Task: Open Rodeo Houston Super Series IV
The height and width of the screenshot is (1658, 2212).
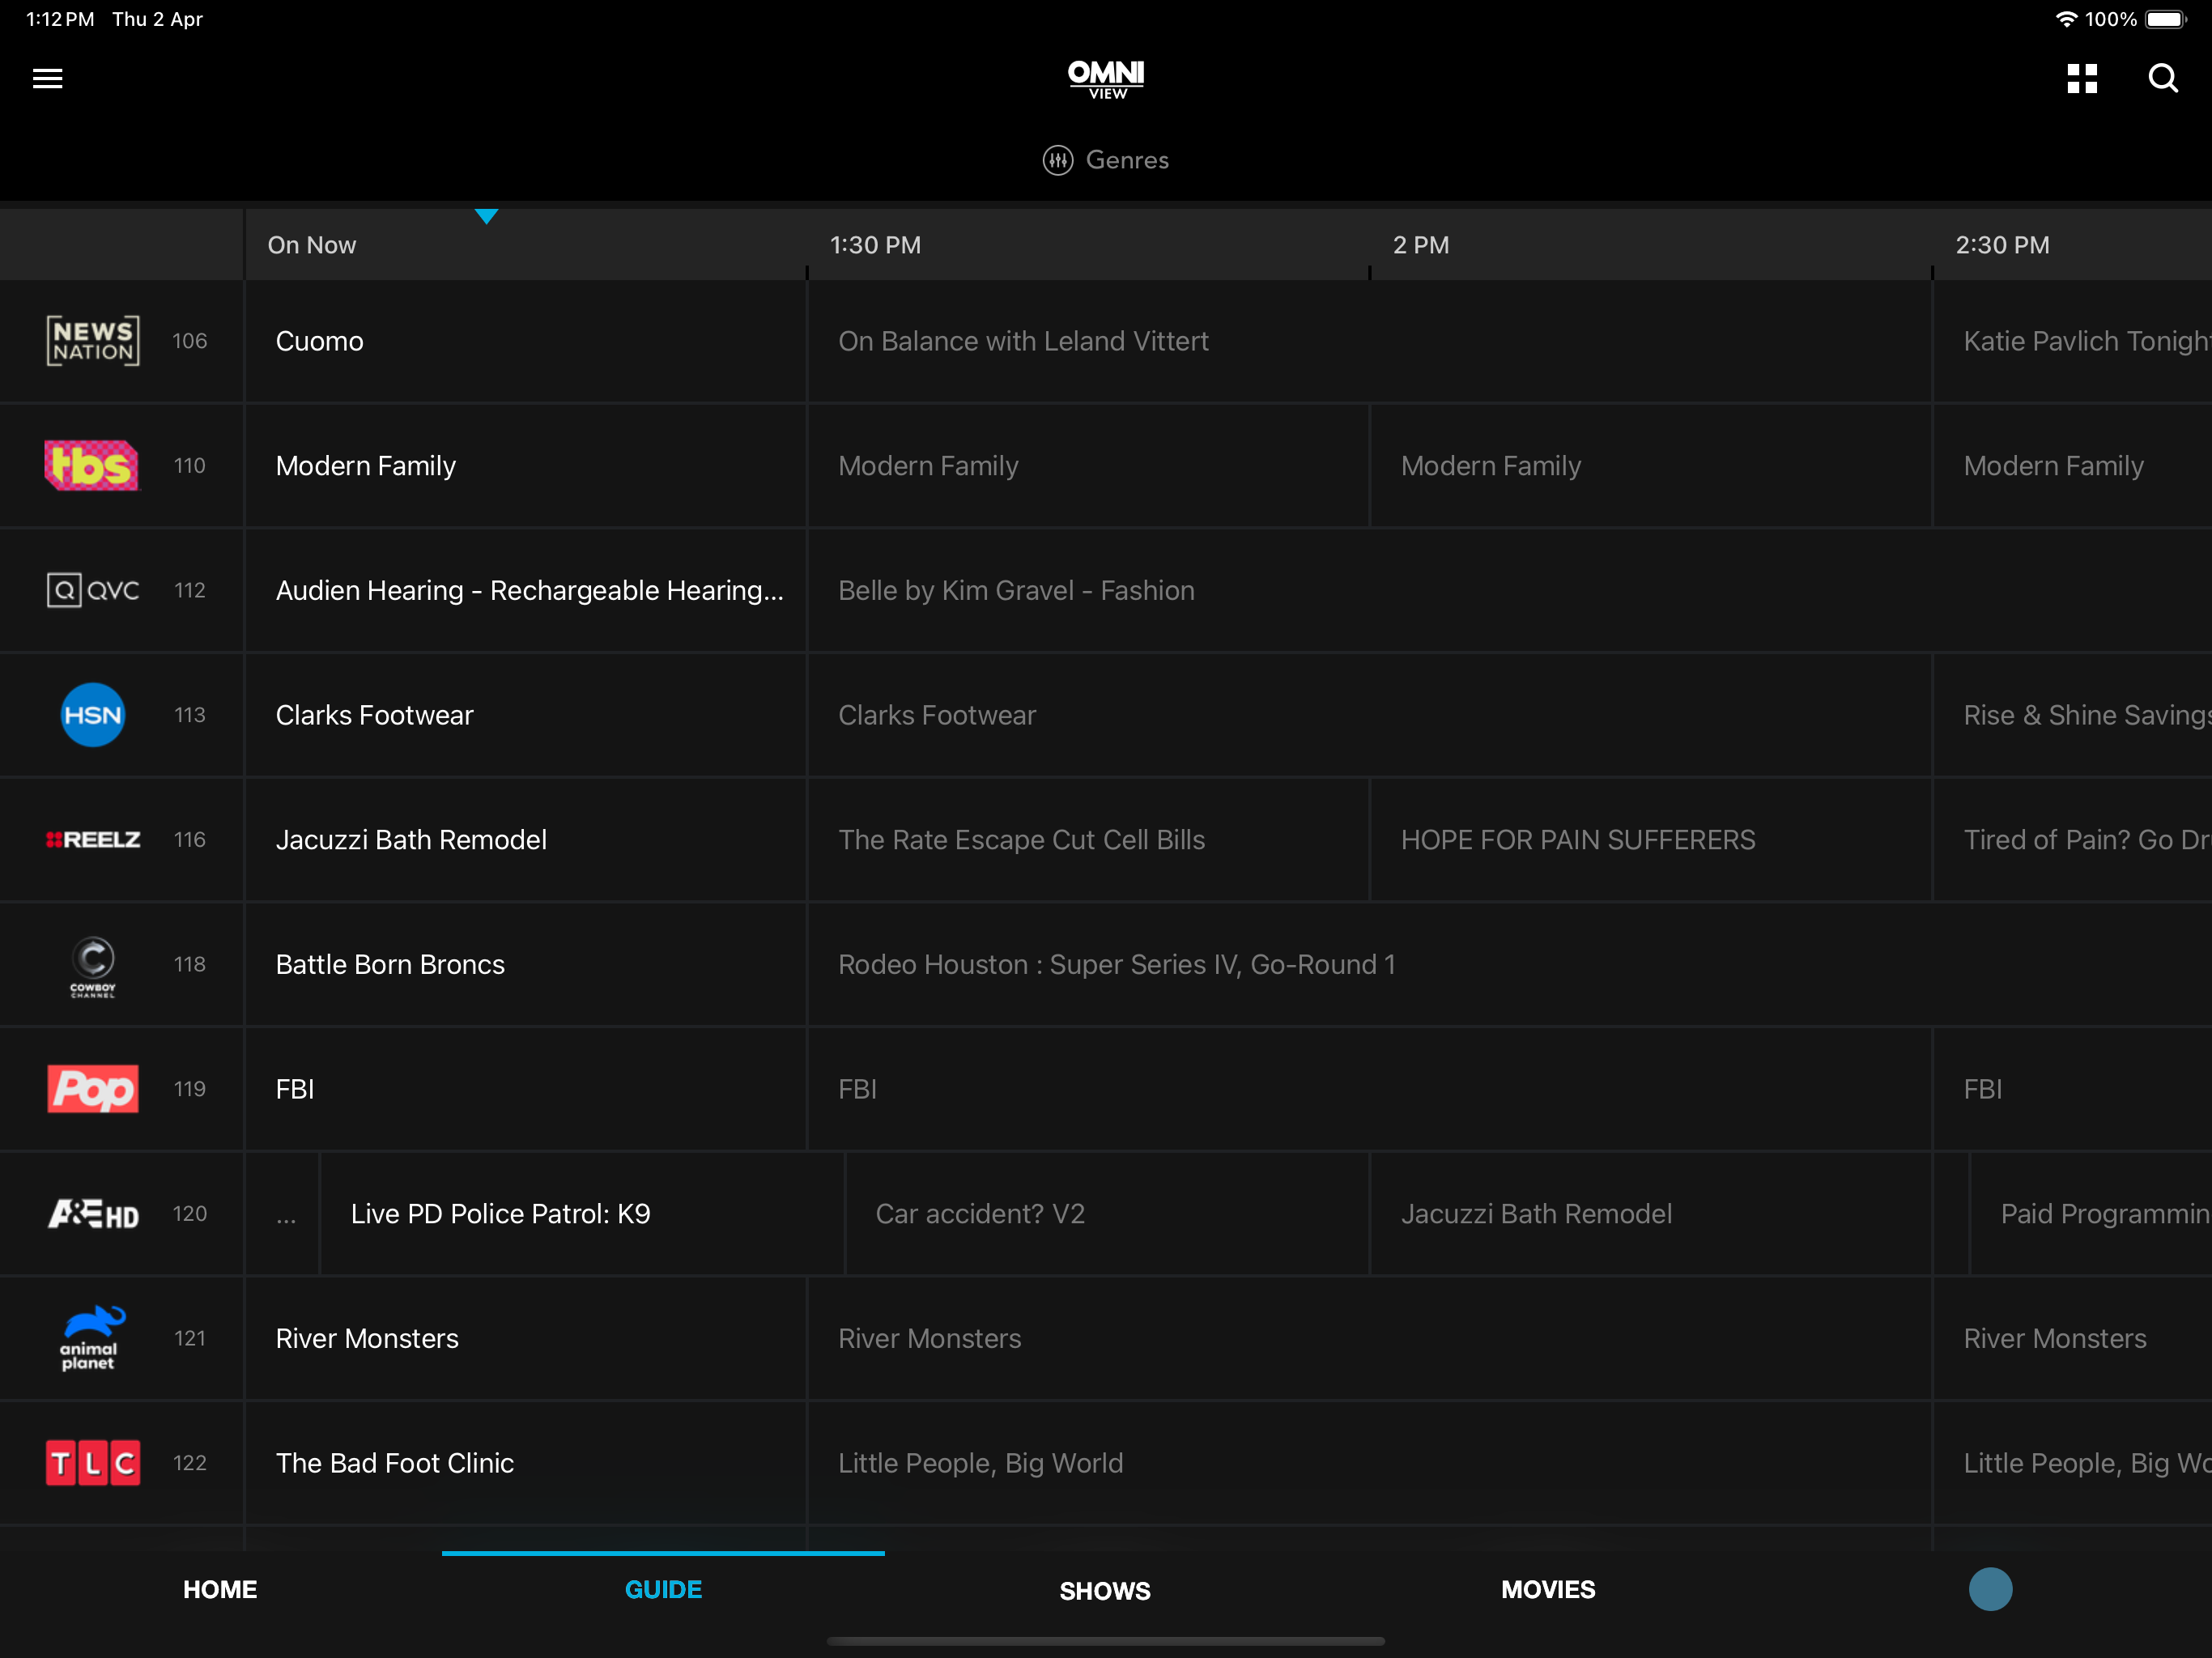Action: coord(1510,964)
